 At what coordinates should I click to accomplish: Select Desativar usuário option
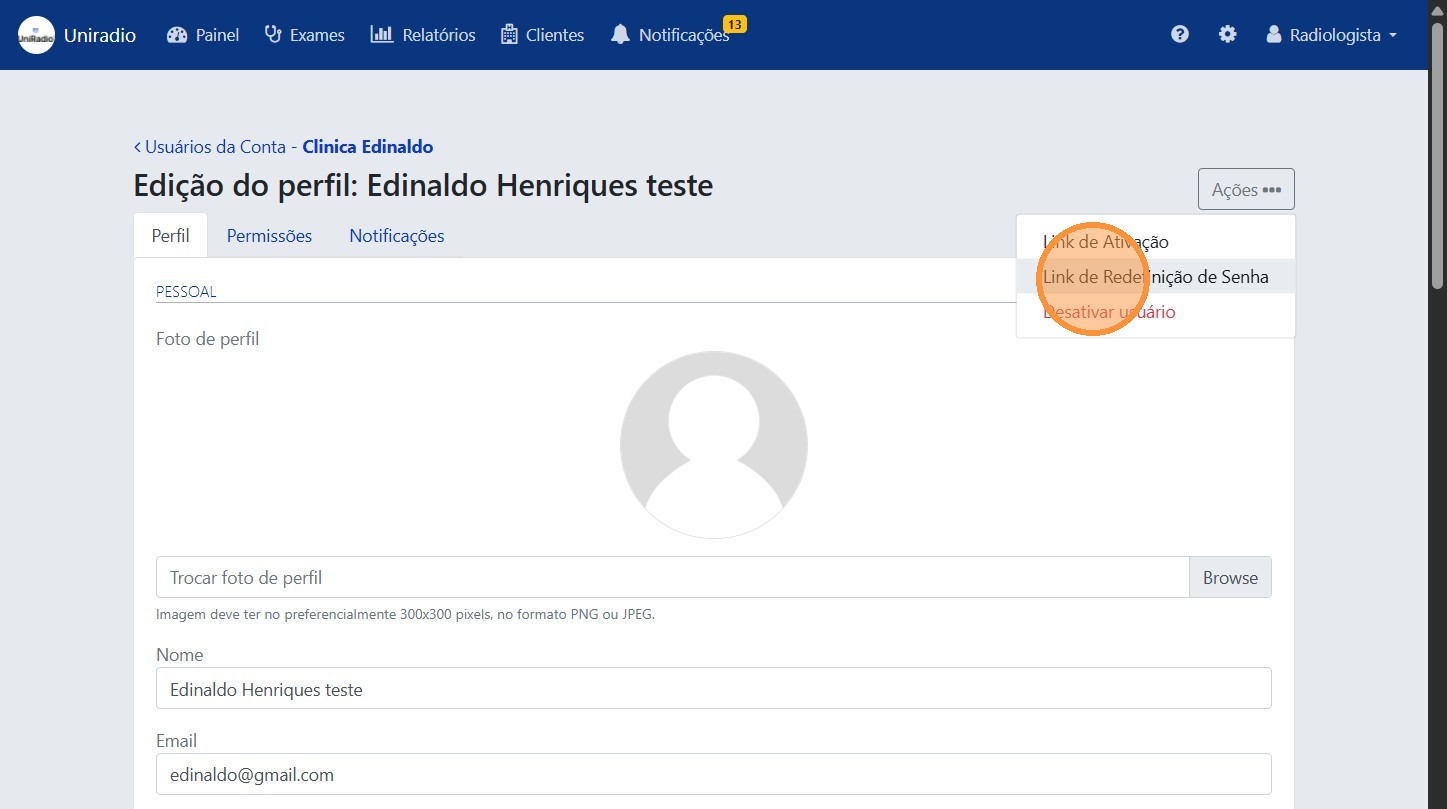1109,312
